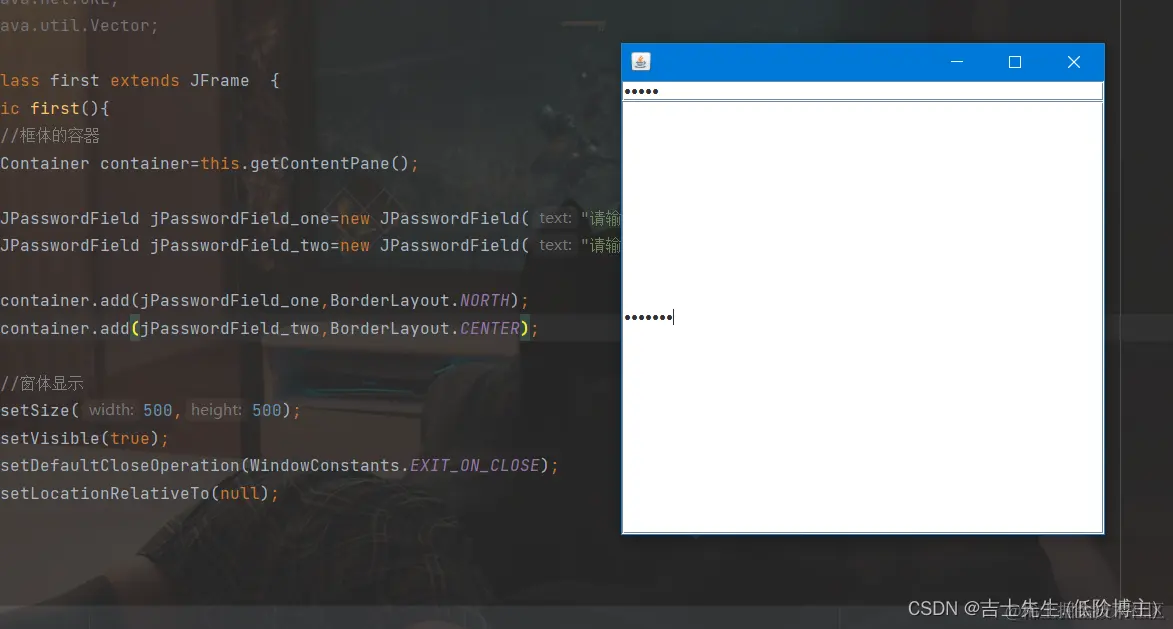Click the '//框体的容器' comment
Screen dimensions: 1173x629
click(50, 135)
